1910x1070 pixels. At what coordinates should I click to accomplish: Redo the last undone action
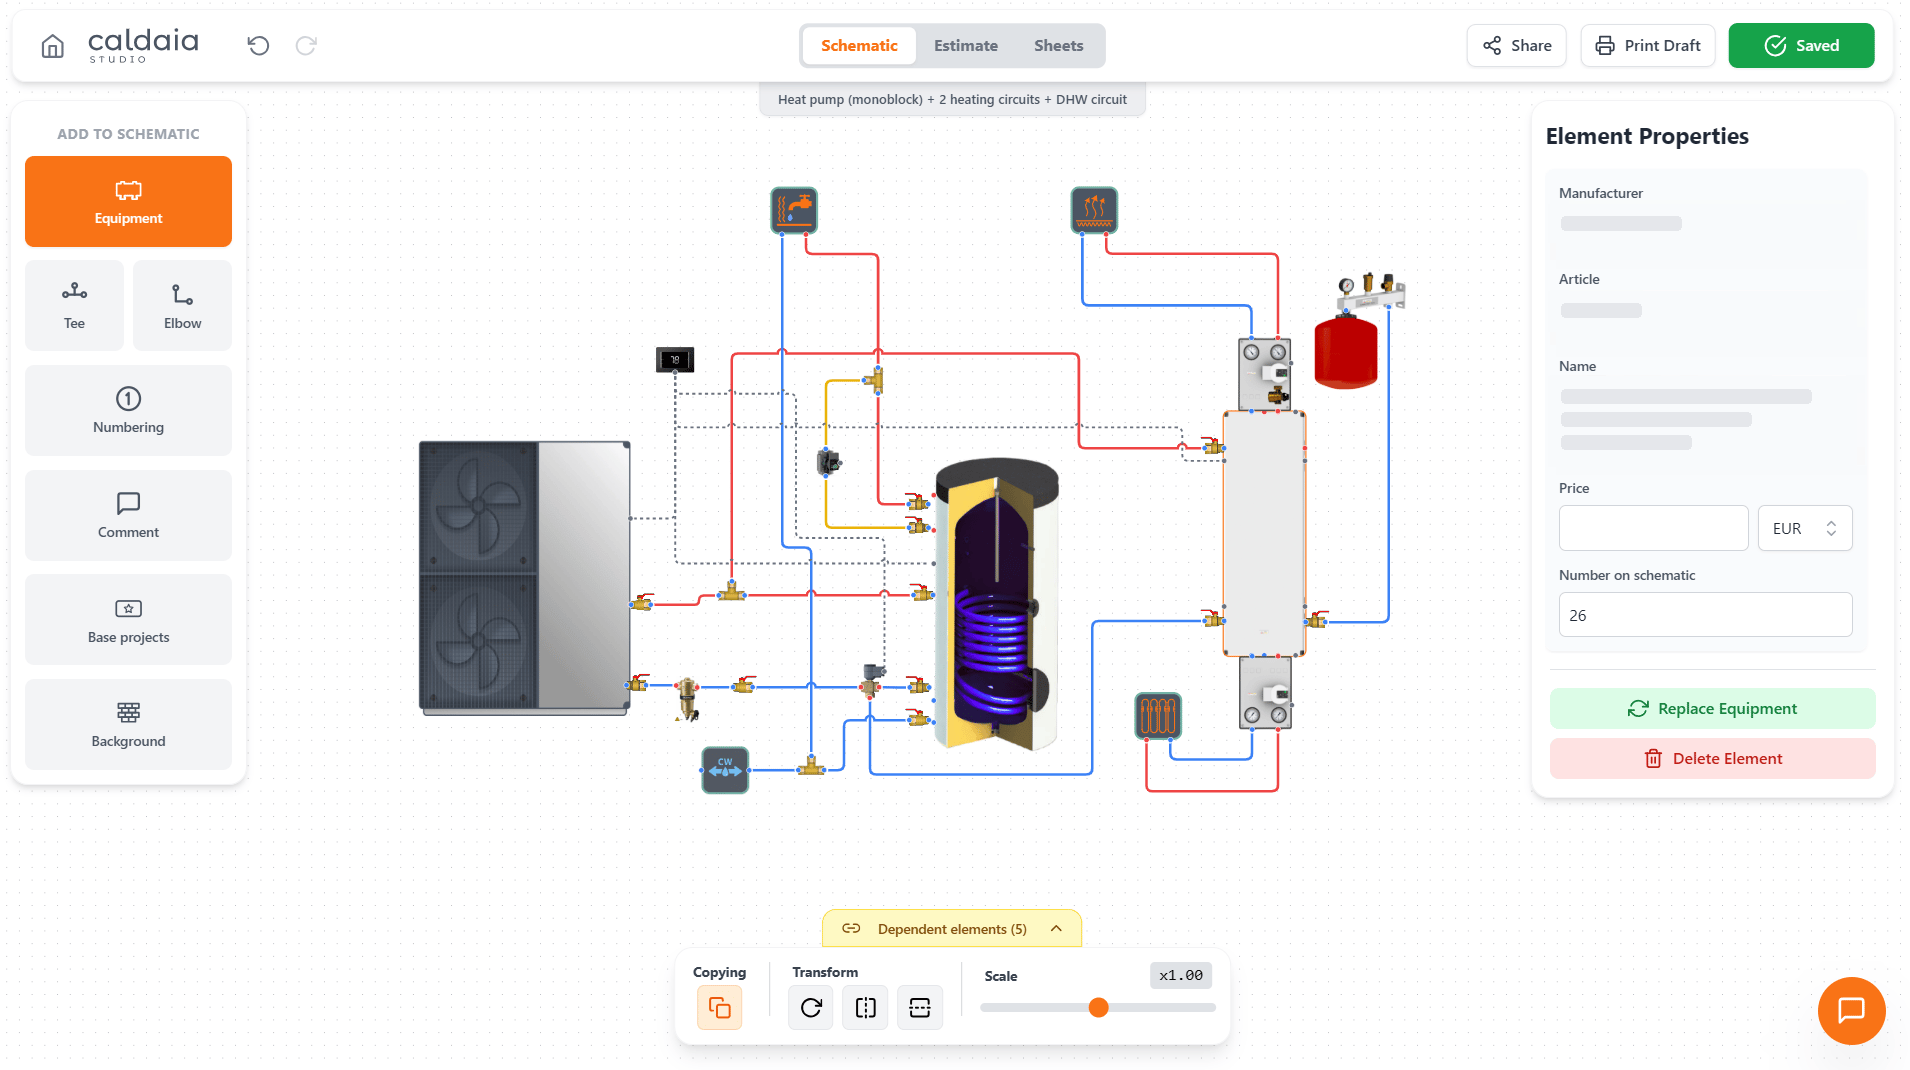(306, 46)
